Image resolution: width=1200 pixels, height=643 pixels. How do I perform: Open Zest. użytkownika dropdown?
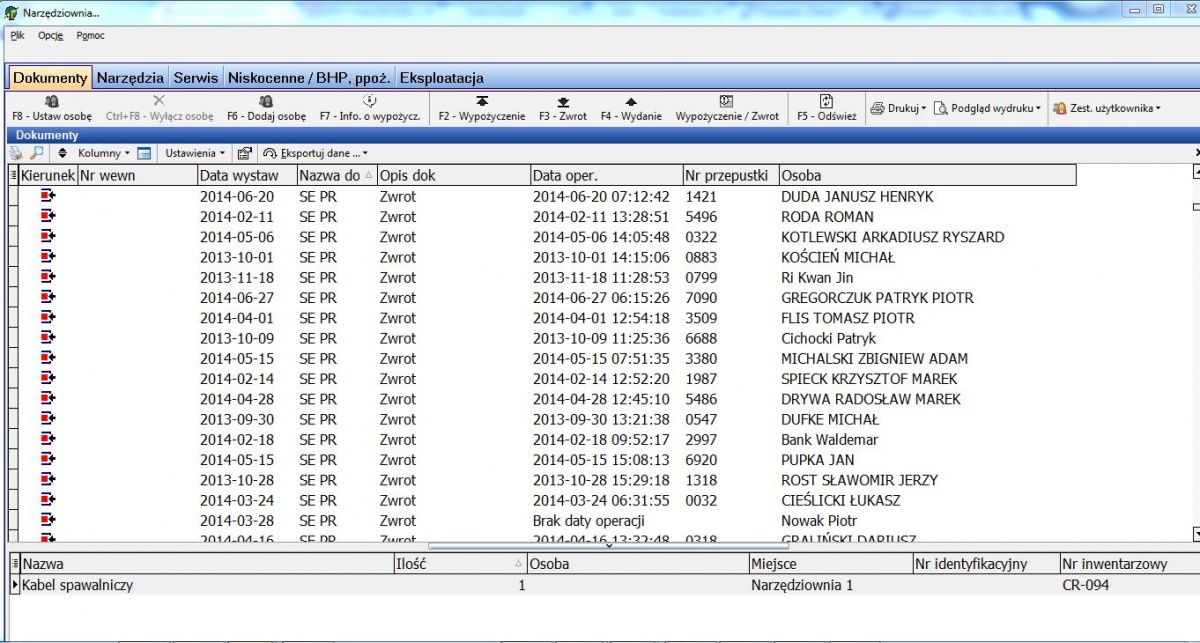pos(1107,108)
